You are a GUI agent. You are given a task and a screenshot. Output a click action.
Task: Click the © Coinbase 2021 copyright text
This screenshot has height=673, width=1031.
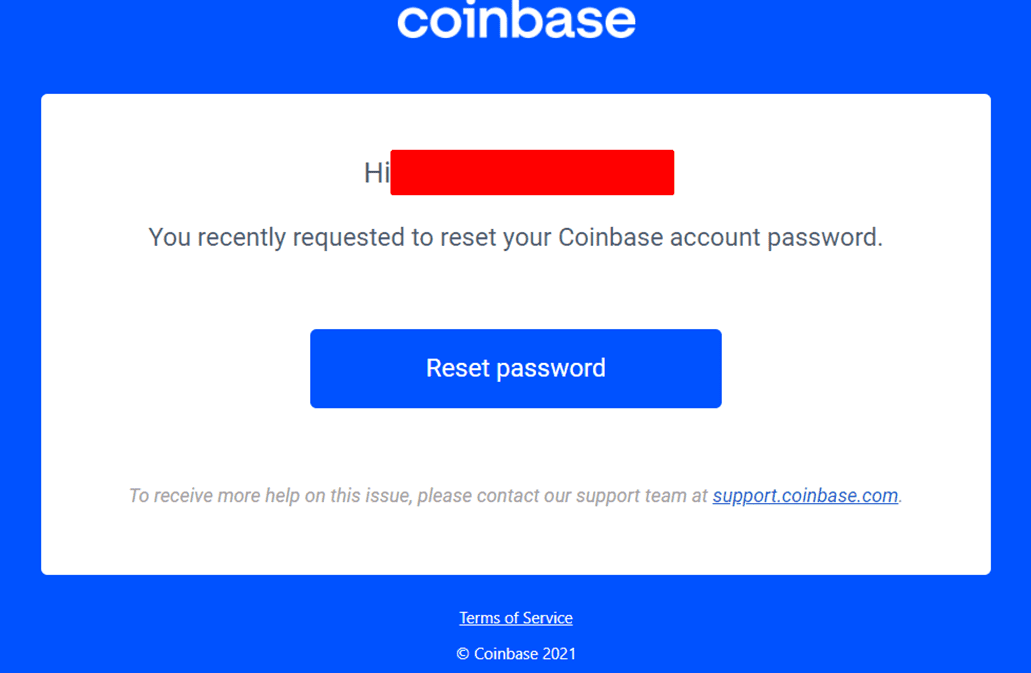point(516,654)
